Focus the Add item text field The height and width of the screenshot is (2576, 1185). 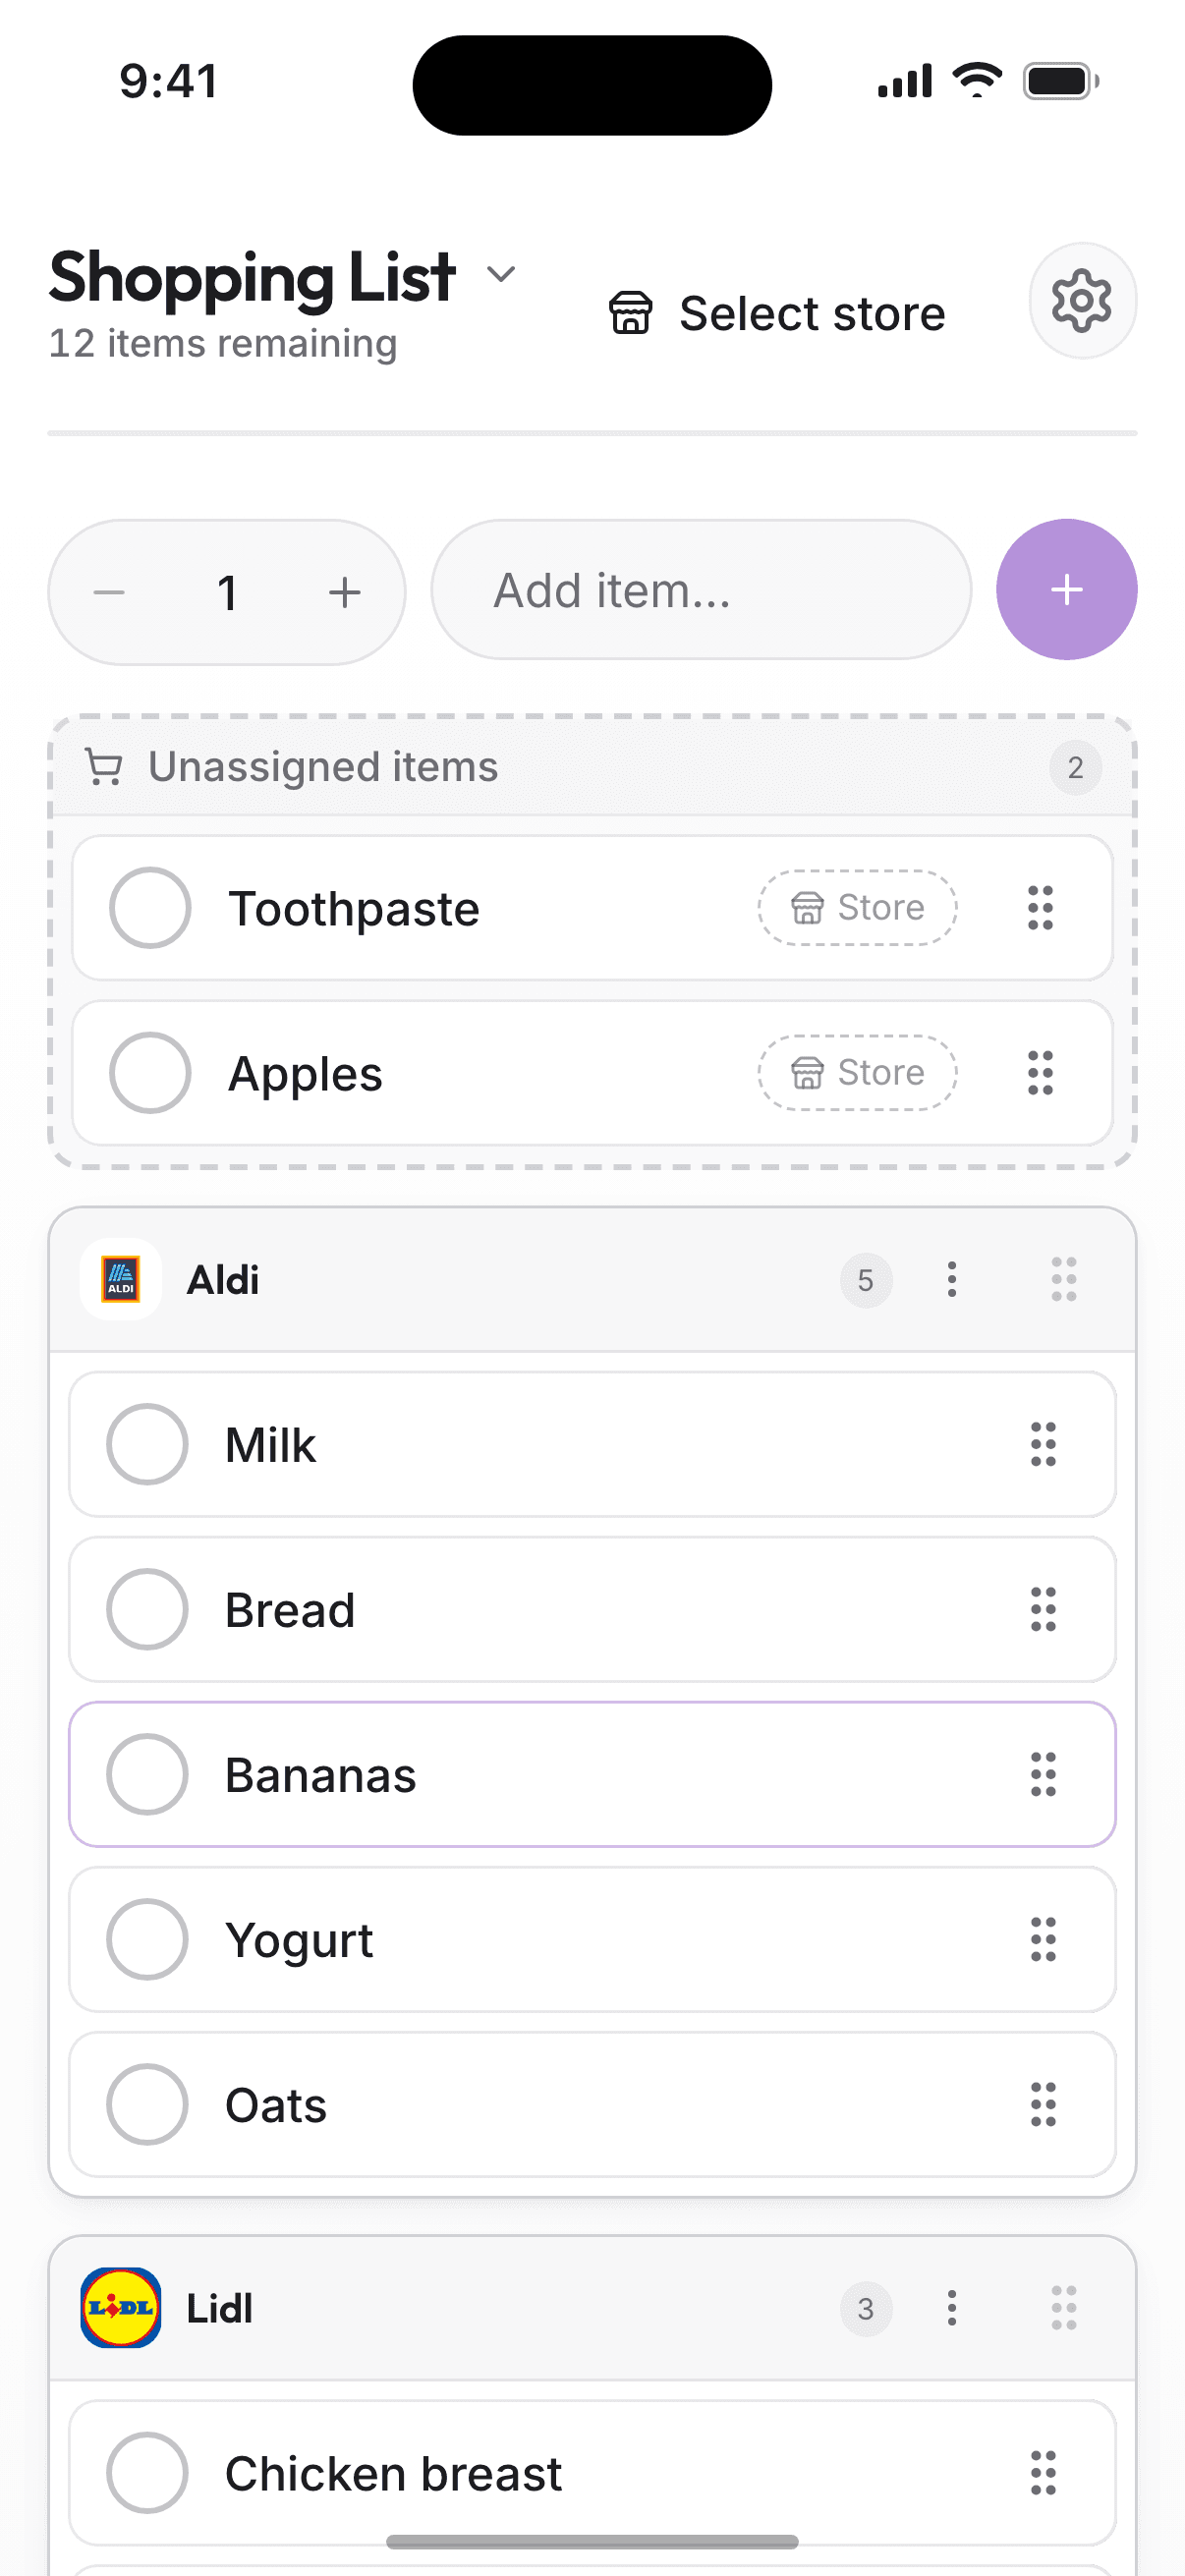pos(701,590)
